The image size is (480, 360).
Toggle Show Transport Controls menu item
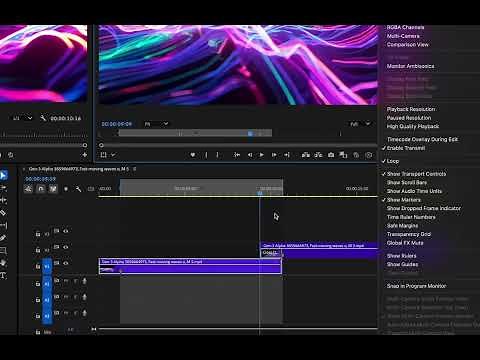[x=416, y=174]
